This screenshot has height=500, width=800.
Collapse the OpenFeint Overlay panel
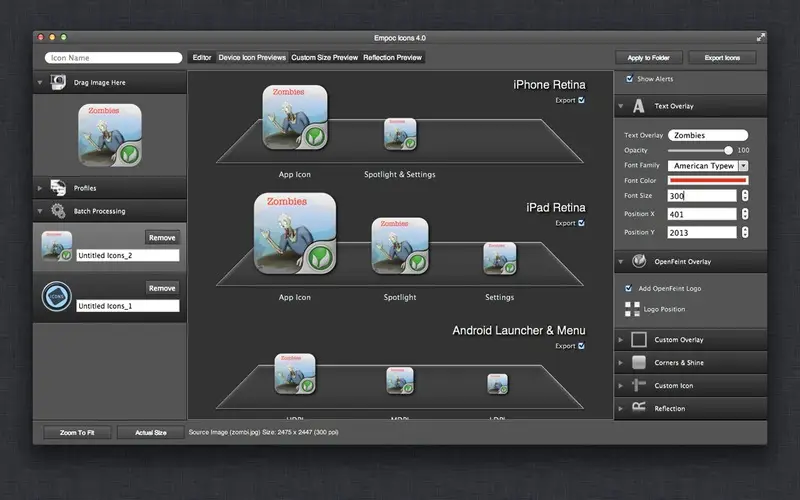click(621, 261)
